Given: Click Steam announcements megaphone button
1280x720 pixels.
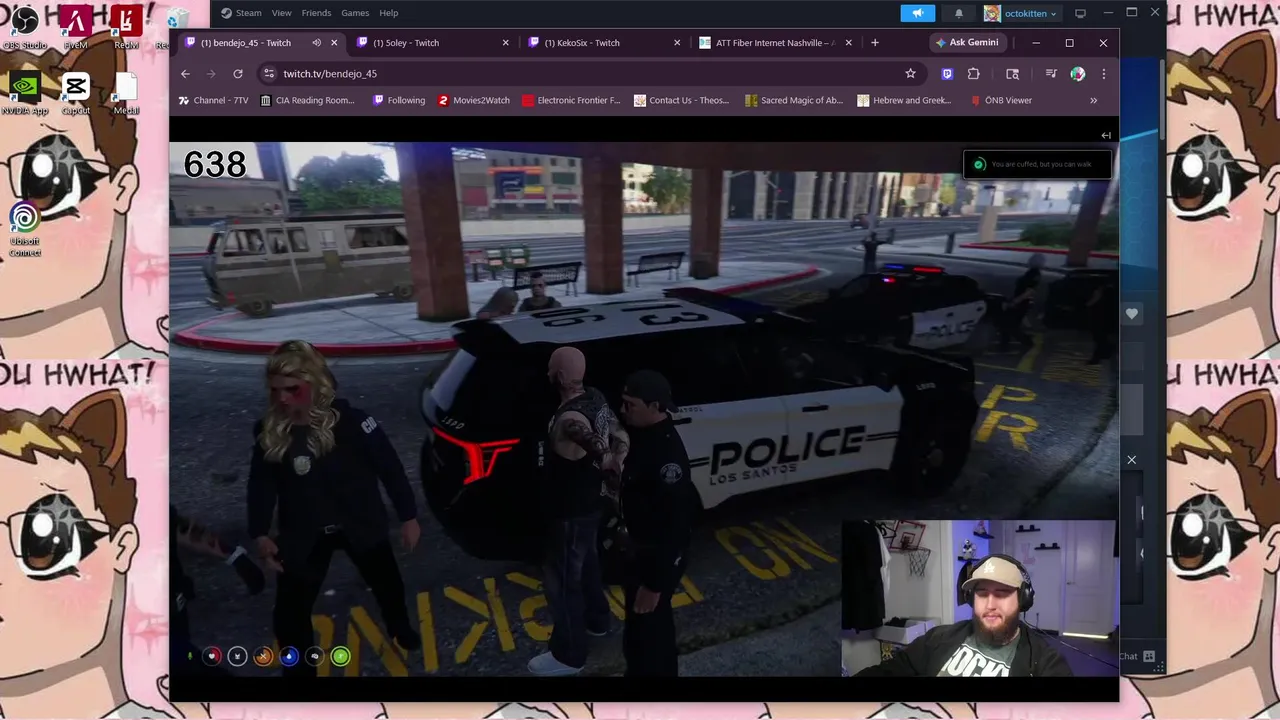Looking at the screenshot, I should coord(917,13).
